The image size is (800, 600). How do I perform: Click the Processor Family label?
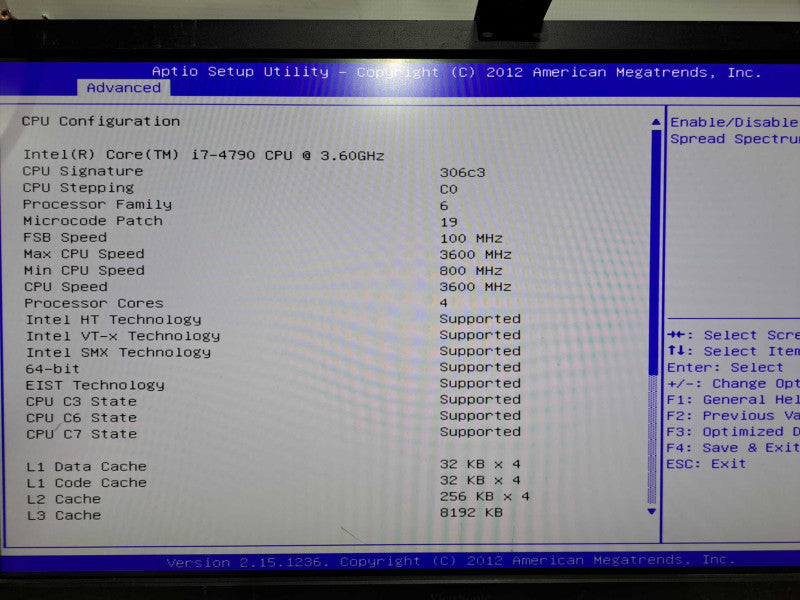pyautogui.click(x=97, y=204)
